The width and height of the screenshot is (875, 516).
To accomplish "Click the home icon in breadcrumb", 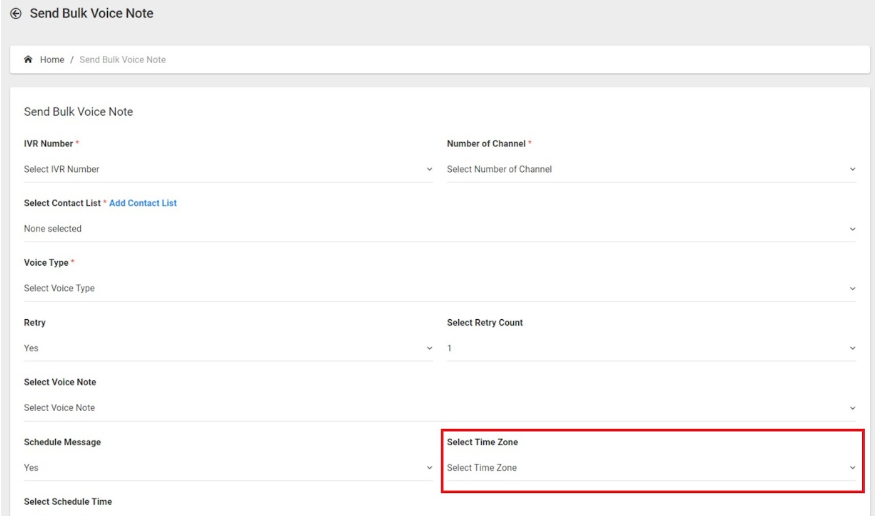I will pos(28,59).
